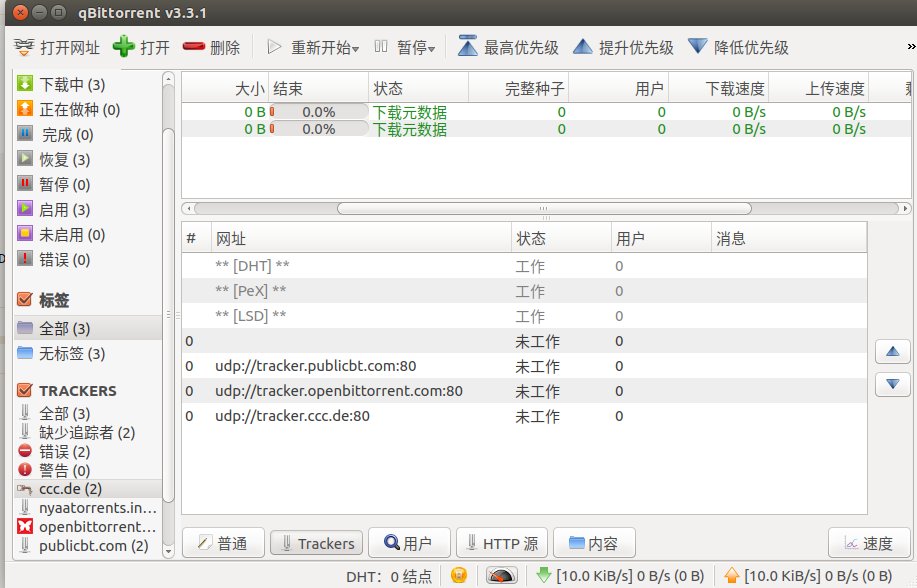
Task: Switch to the 普通 tab
Action: pyautogui.click(x=223, y=543)
